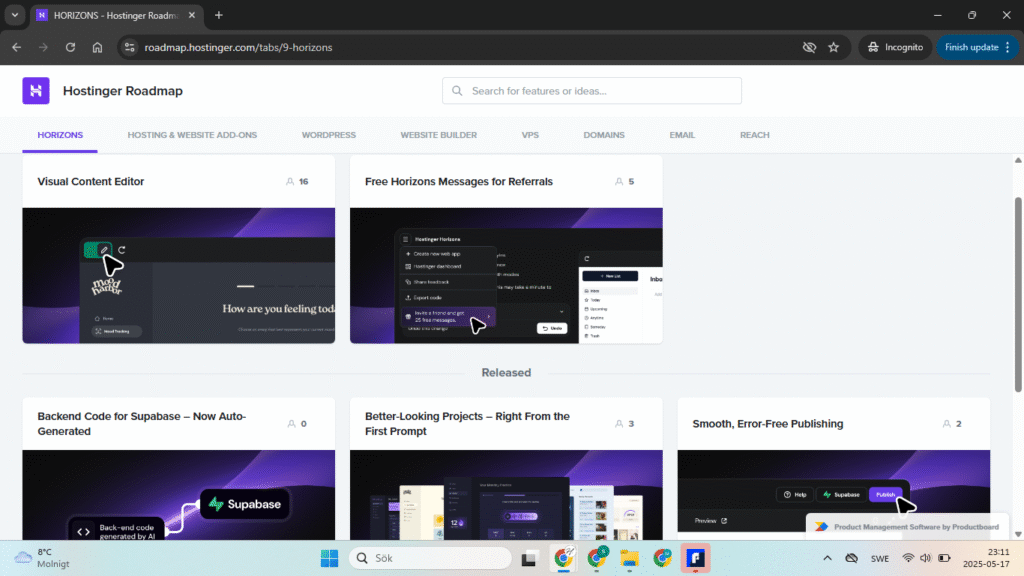This screenshot has width=1024, height=576.
Task: Open the Better-Looking Projects preview image
Action: [506, 495]
